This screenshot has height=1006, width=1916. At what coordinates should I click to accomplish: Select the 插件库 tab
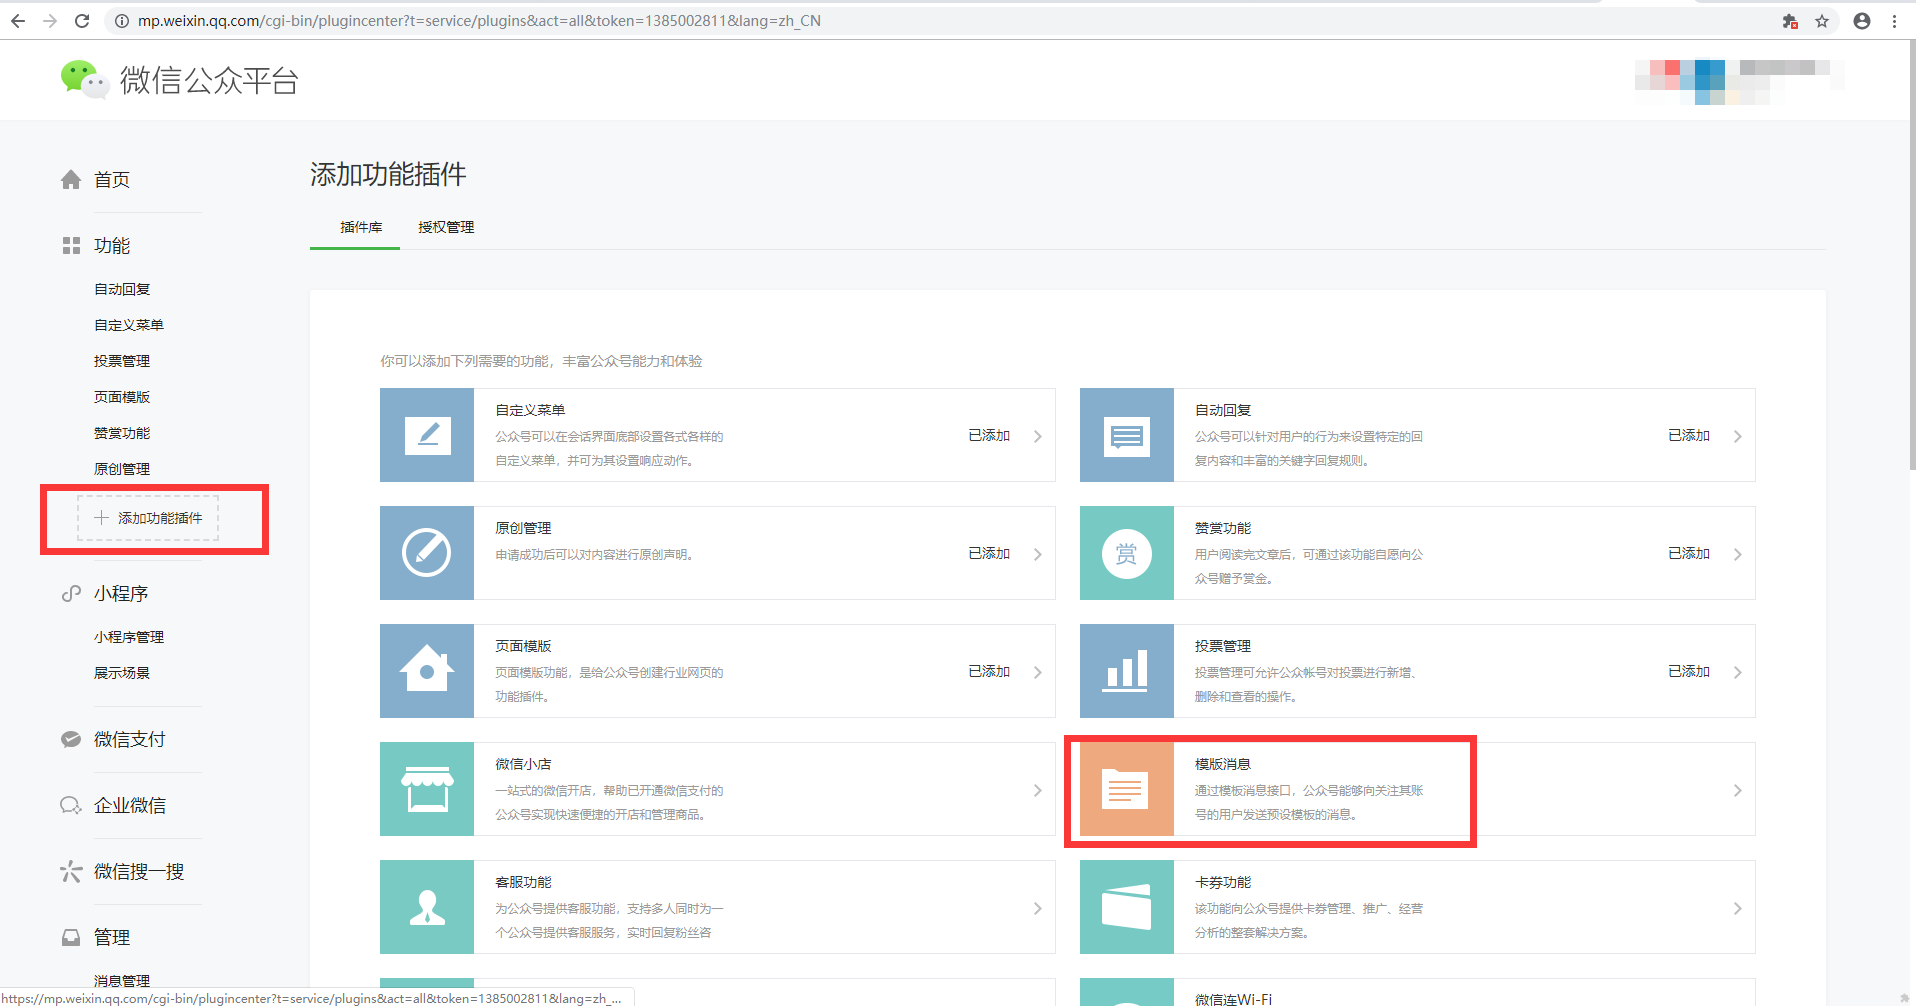(x=361, y=227)
